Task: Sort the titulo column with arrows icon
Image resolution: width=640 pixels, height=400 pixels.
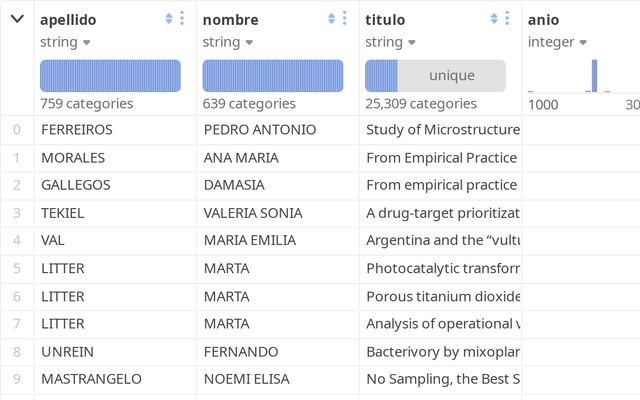Action: [x=494, y=19]
